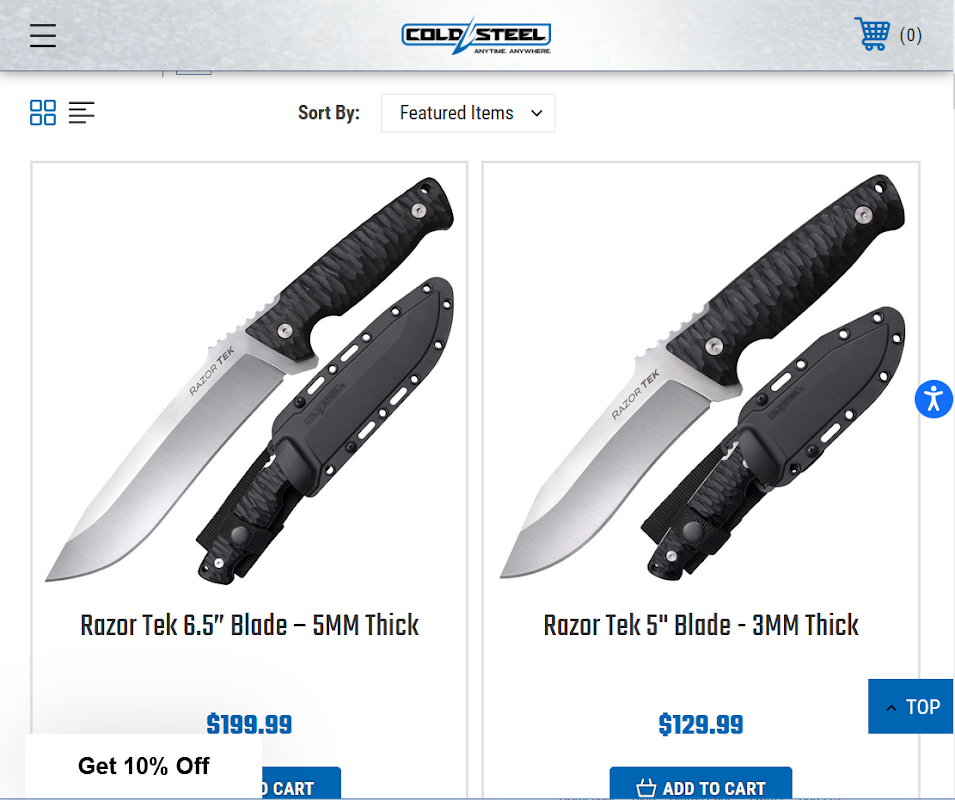The height and width of the screenshot is (800, 955).
Task: Click the Sort By dropdown chevron arrow
Action: pos(537,113)
